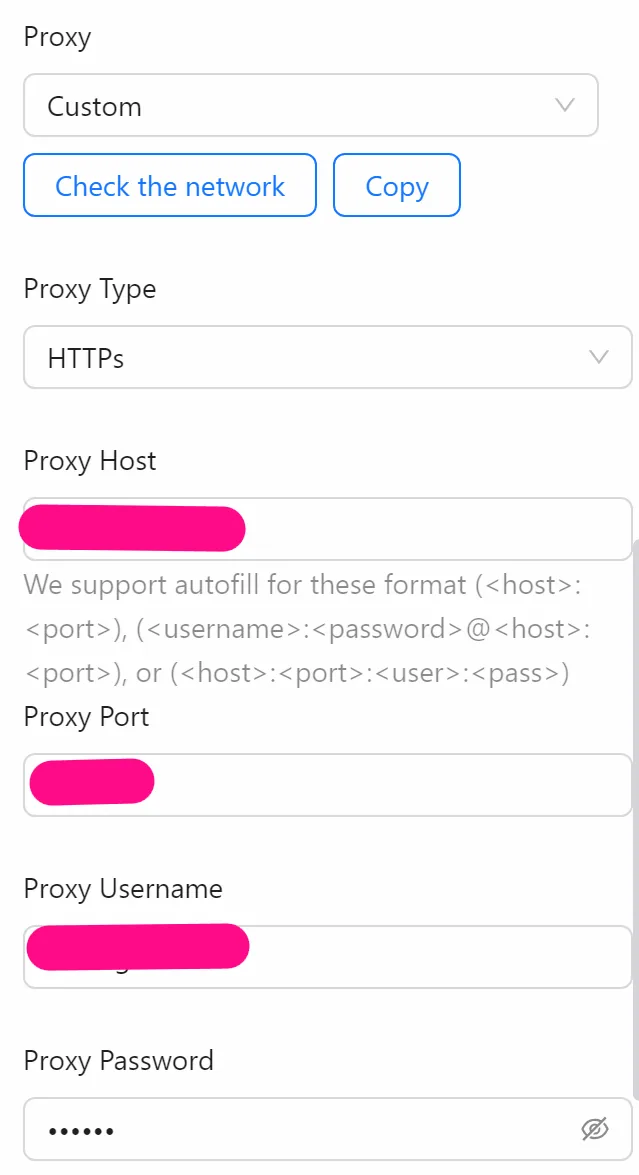Open the Proxy dropdown showing Custom

pos(310,105)
